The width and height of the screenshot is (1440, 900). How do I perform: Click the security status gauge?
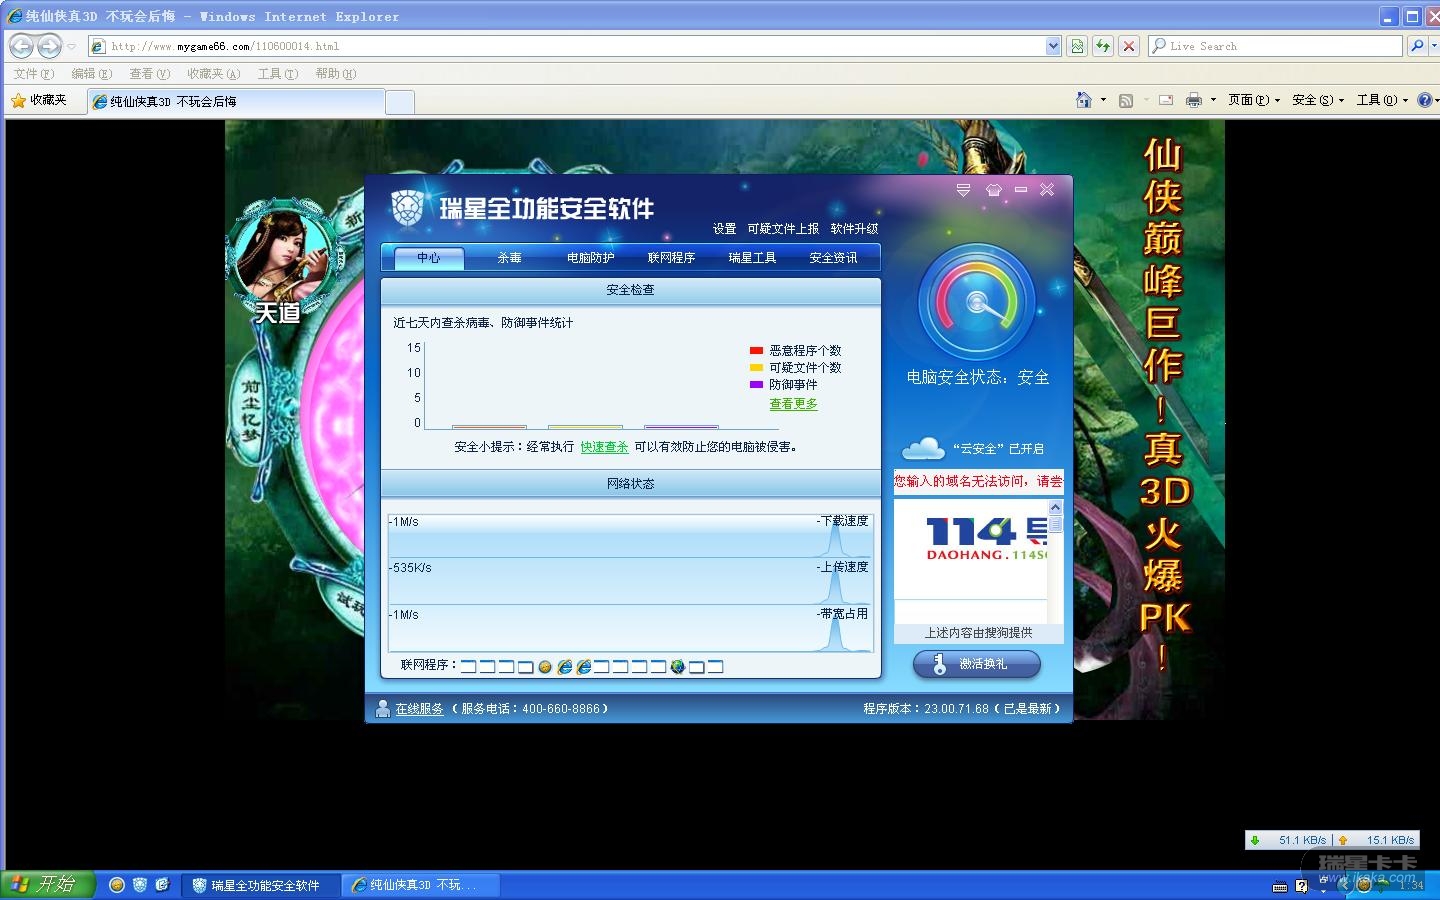coord(976,302)
